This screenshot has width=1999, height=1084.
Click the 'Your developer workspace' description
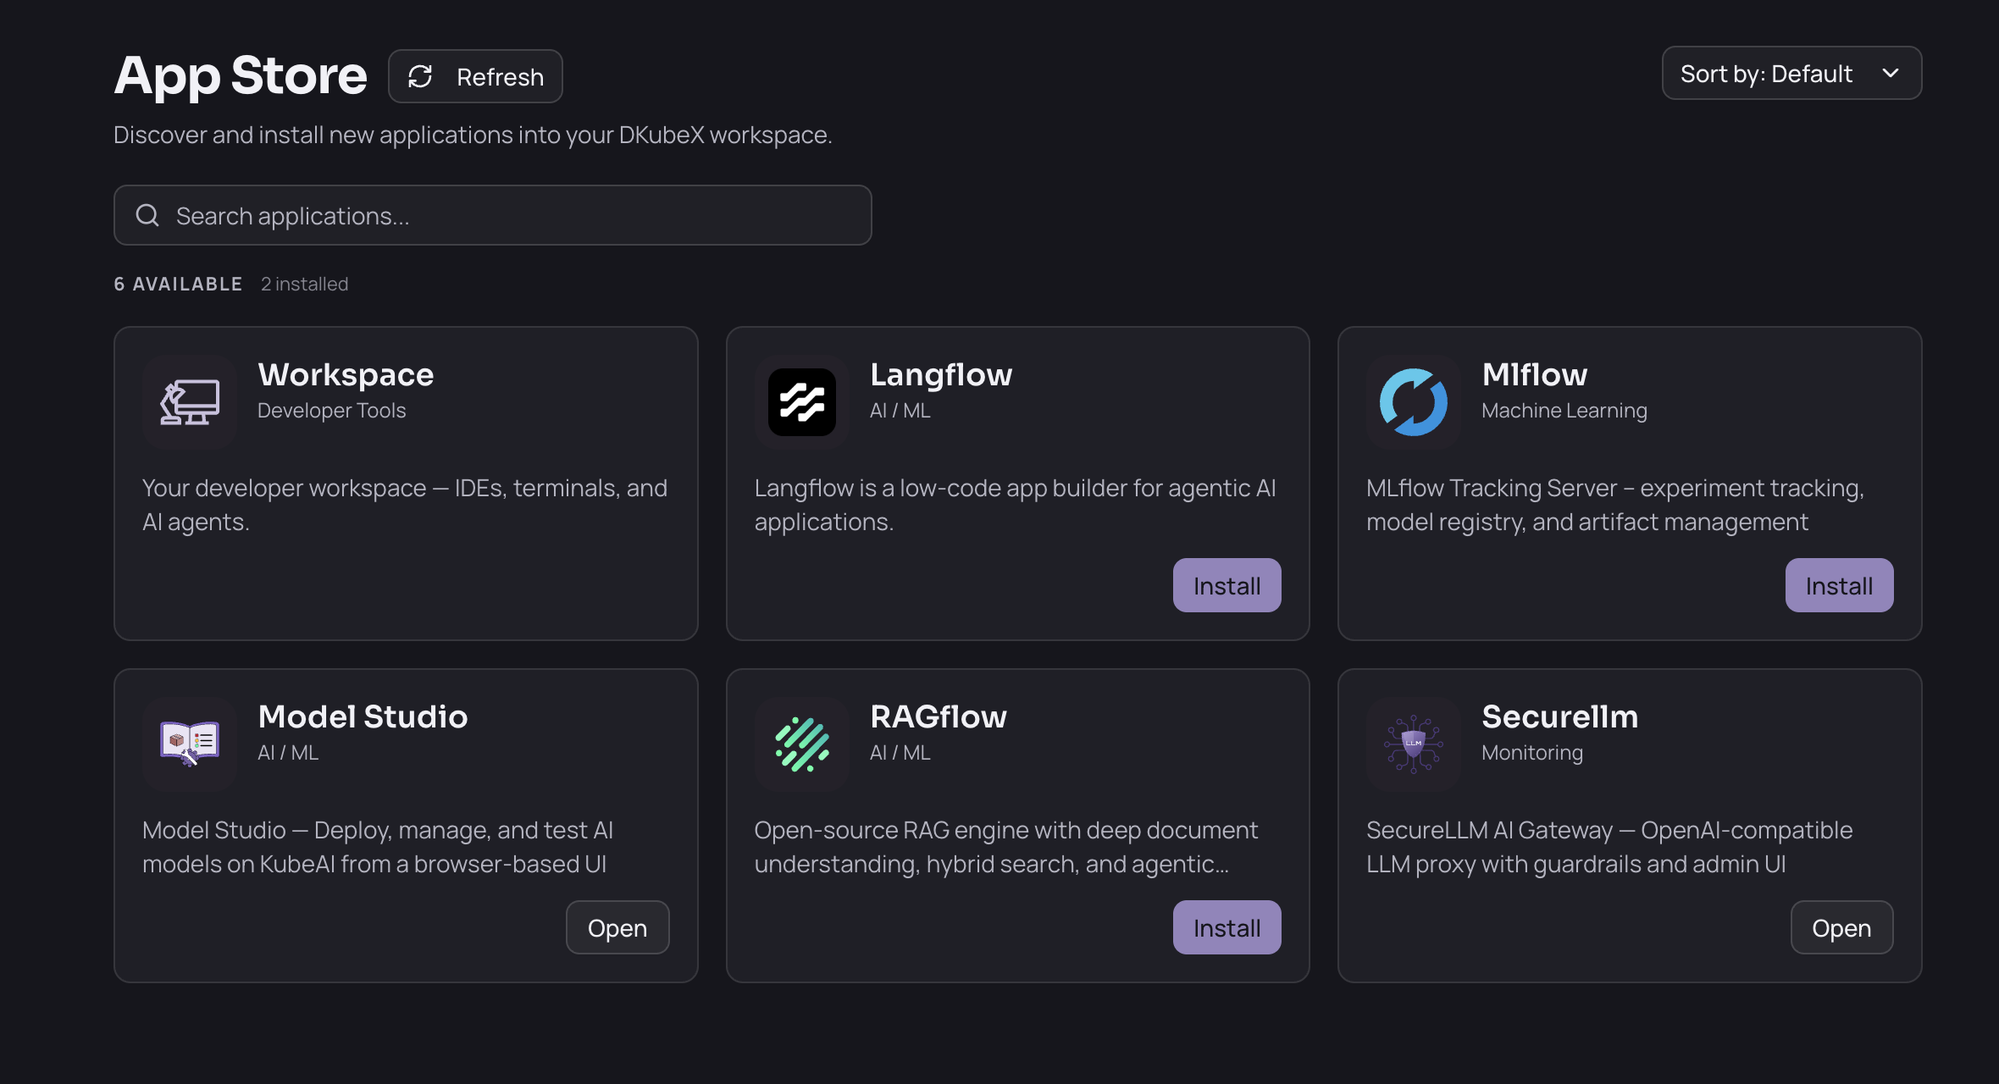[405, 505]
